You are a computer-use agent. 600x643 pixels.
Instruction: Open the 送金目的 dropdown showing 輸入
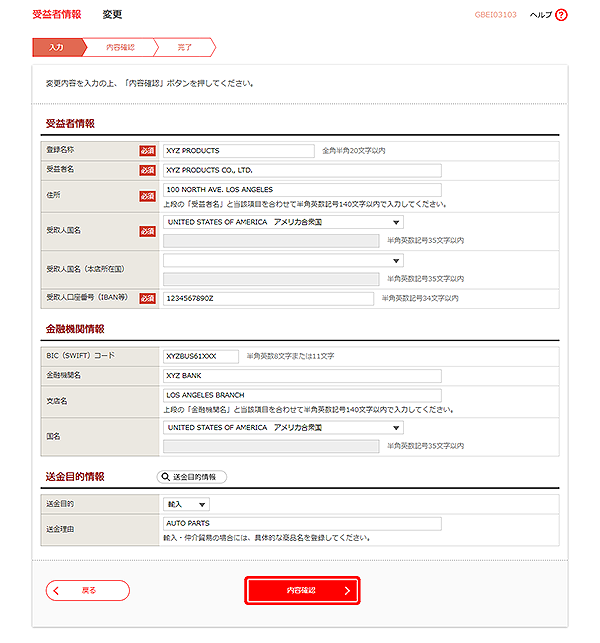click(186, 504)
